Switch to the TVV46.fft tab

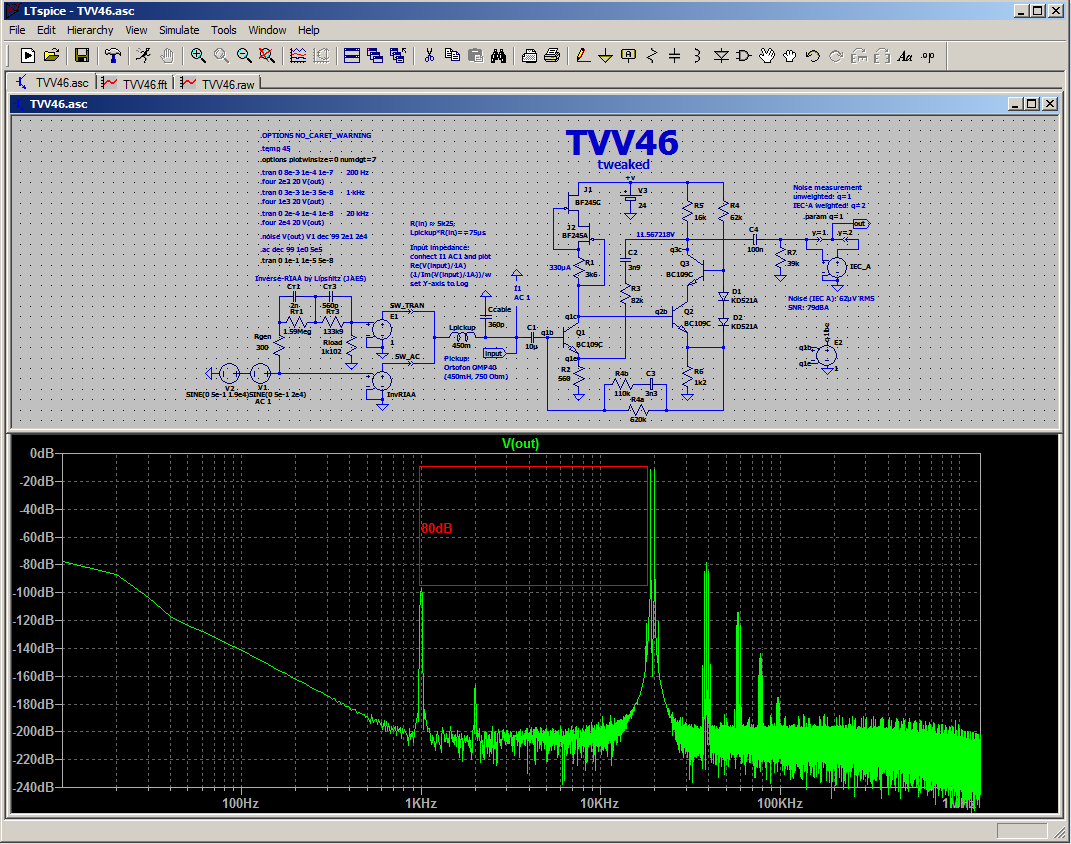tap(136, 84)
